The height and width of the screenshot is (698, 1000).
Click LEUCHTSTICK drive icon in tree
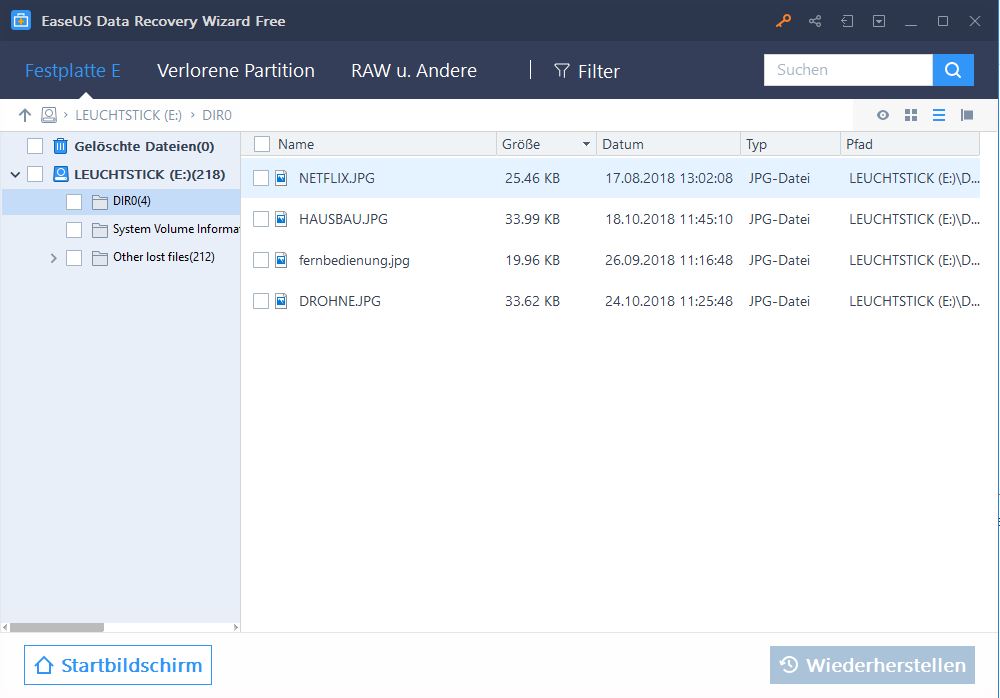(61, 174)
